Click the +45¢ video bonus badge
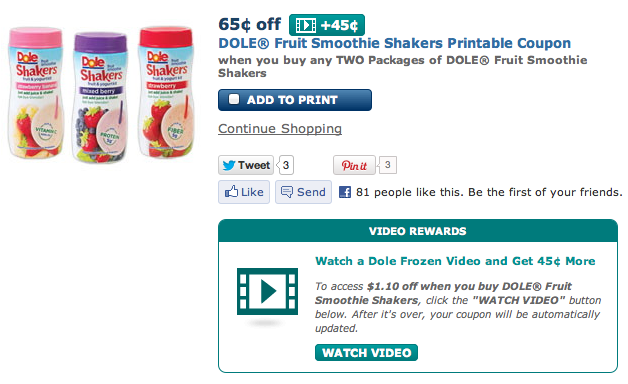This screenshot has width=628, height=384. [x=327, y=25]
